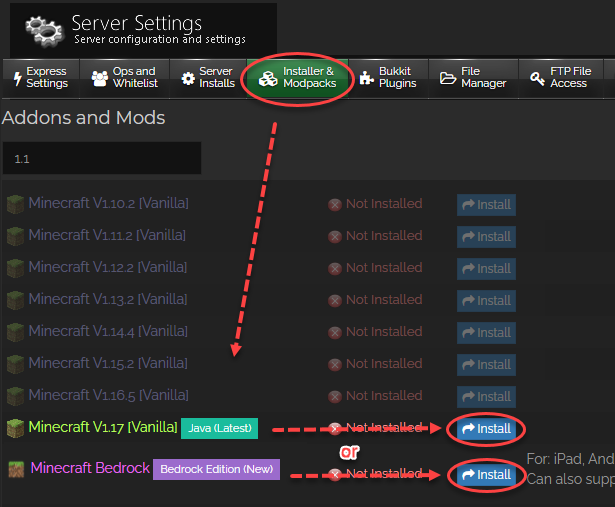Install Minecraft V1.17 Vanilla Java
The height and width of the screenshot is (507, 615).
pos(486,429)
